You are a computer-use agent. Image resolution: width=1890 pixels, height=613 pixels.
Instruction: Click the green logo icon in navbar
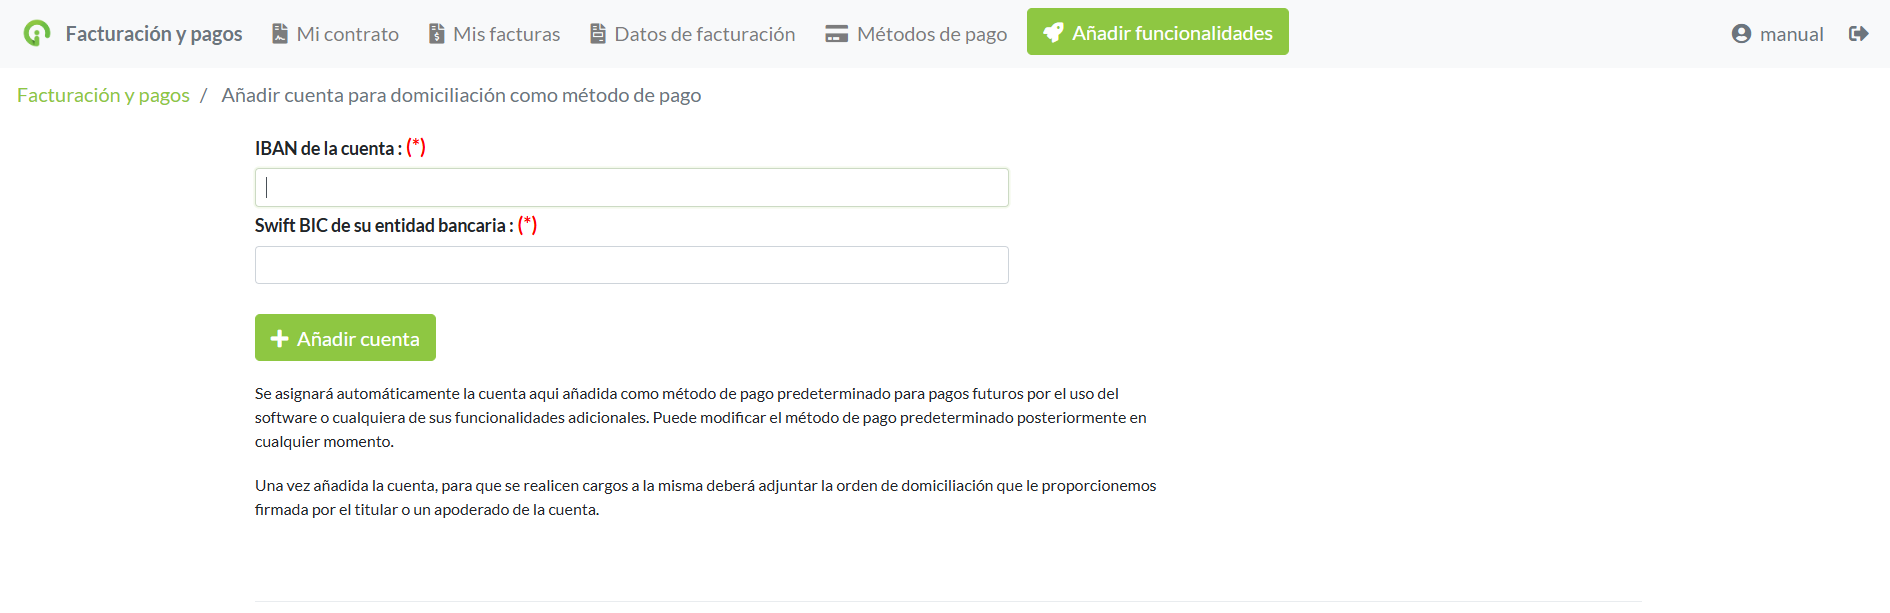[x=37, y=33]
